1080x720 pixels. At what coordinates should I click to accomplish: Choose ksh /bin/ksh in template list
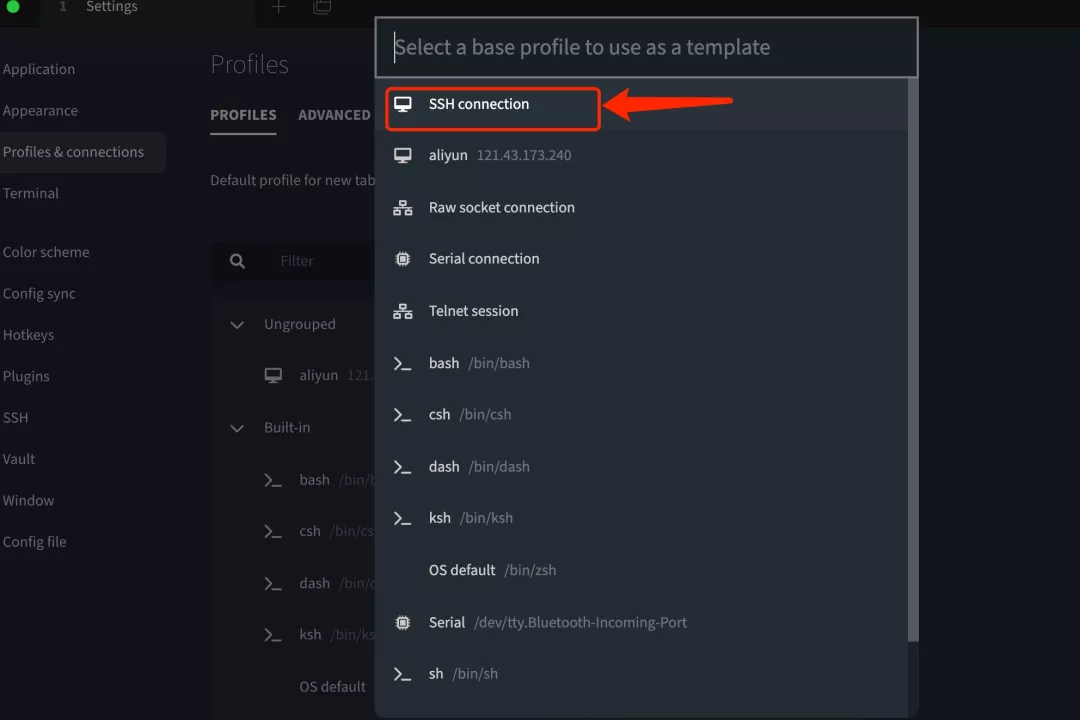[x=642, y=518]
